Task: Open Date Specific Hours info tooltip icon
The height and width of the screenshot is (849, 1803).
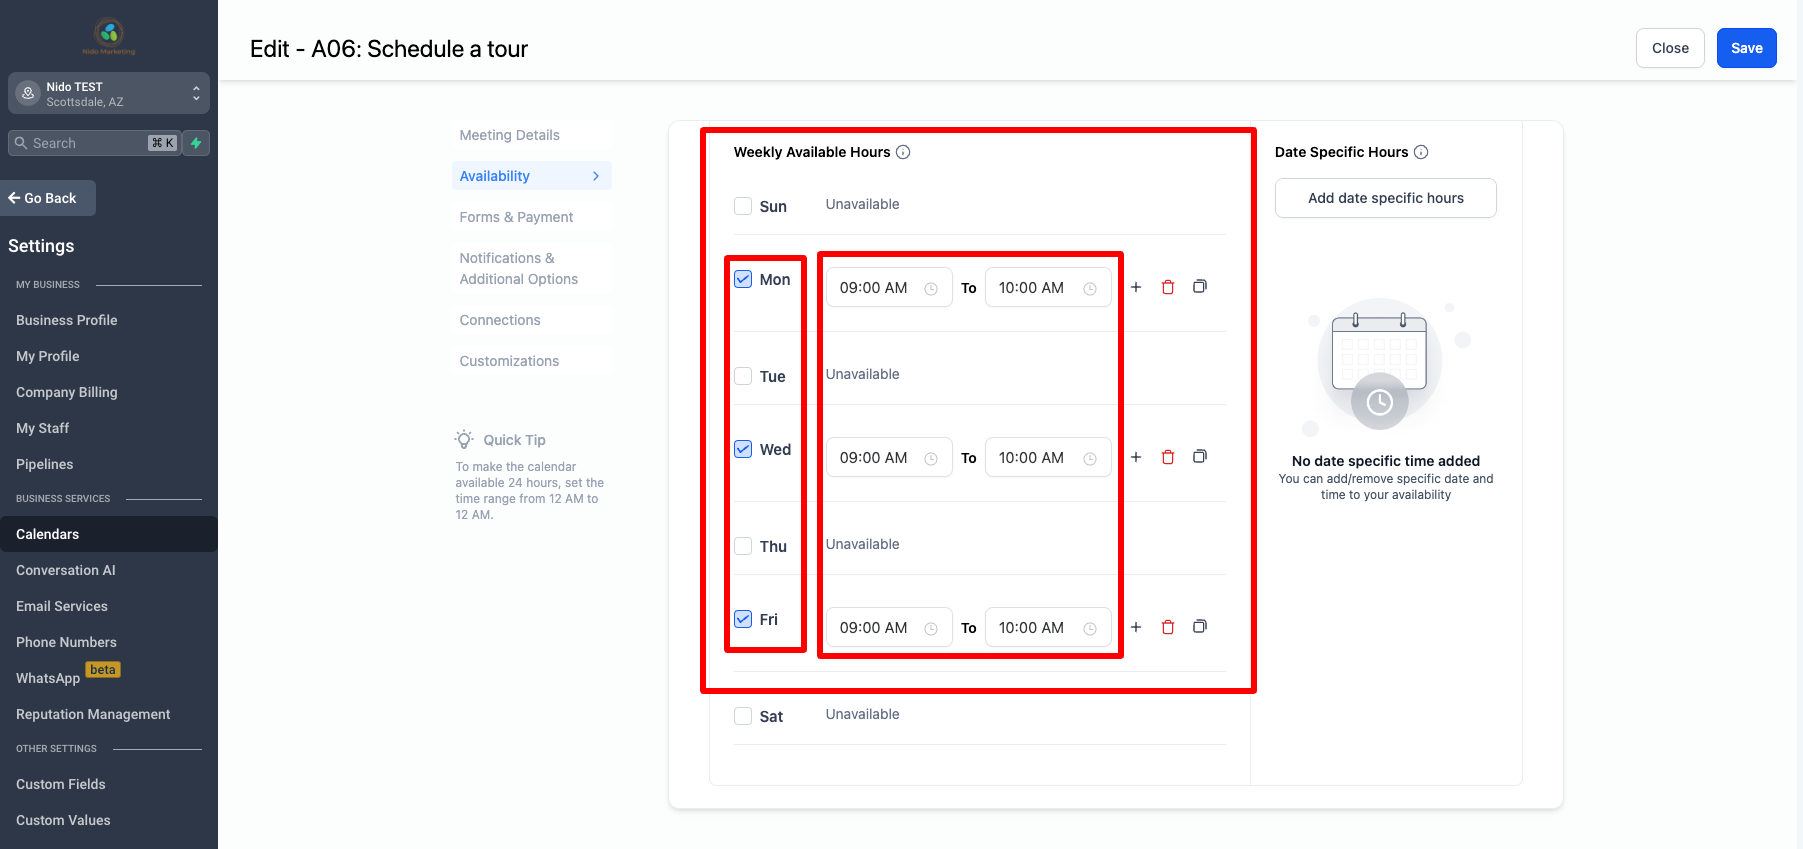Action: click(1421, 152)
